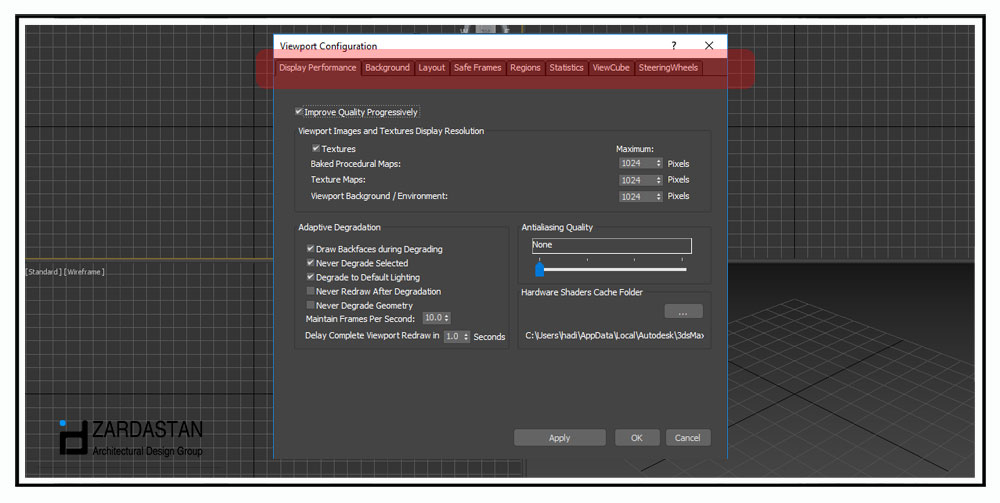Open the Safe Frames tab
Screen dimensions: 1000x503
click(x=477, y=68)
